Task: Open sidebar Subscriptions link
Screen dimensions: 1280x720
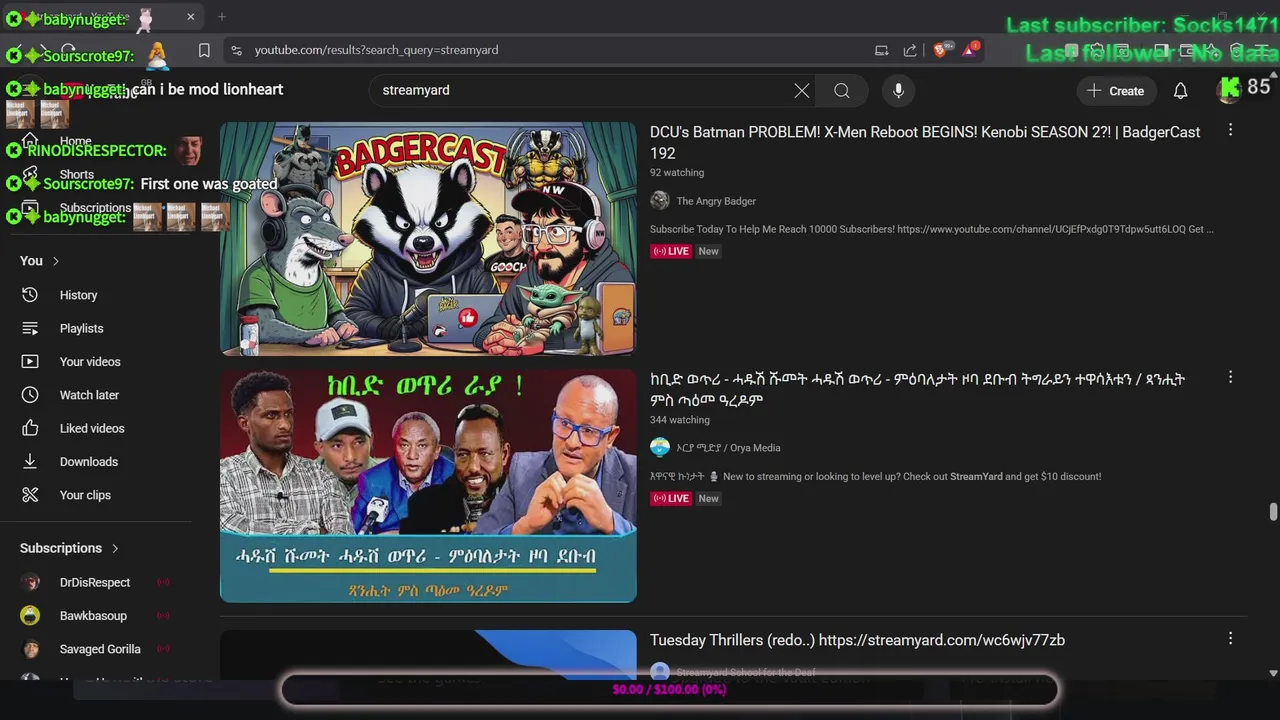Action: coord(95,208)
